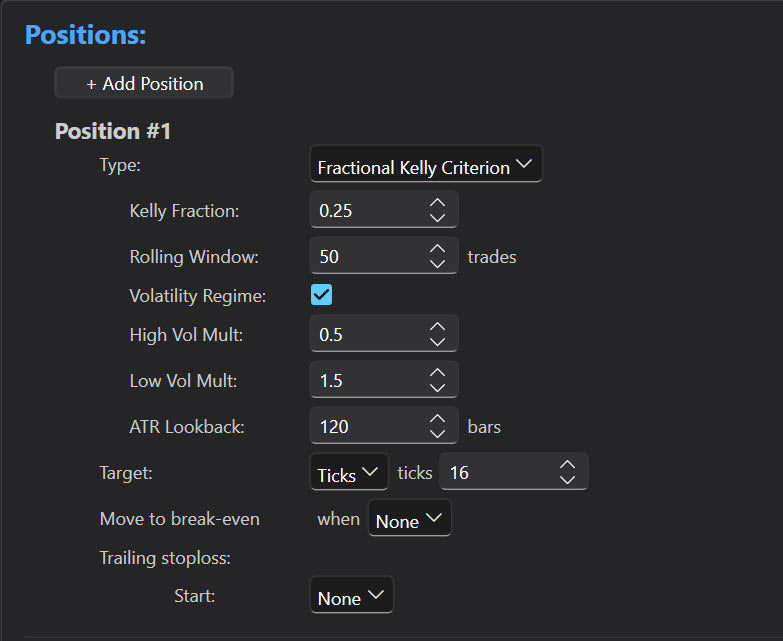The height and width of the screenshot is (641, 783).
Task: Disable the Volatility Regime checkbox
Action: (321, 295)
